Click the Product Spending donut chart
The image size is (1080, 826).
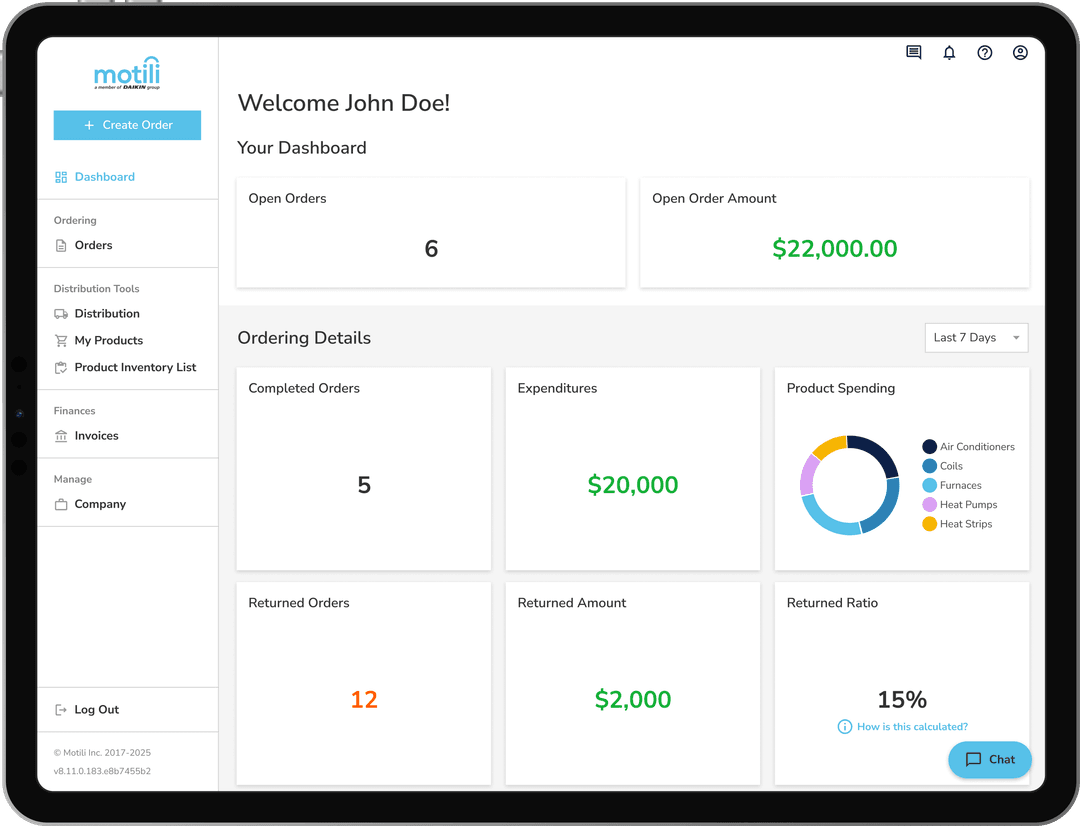tap(850, 485)
